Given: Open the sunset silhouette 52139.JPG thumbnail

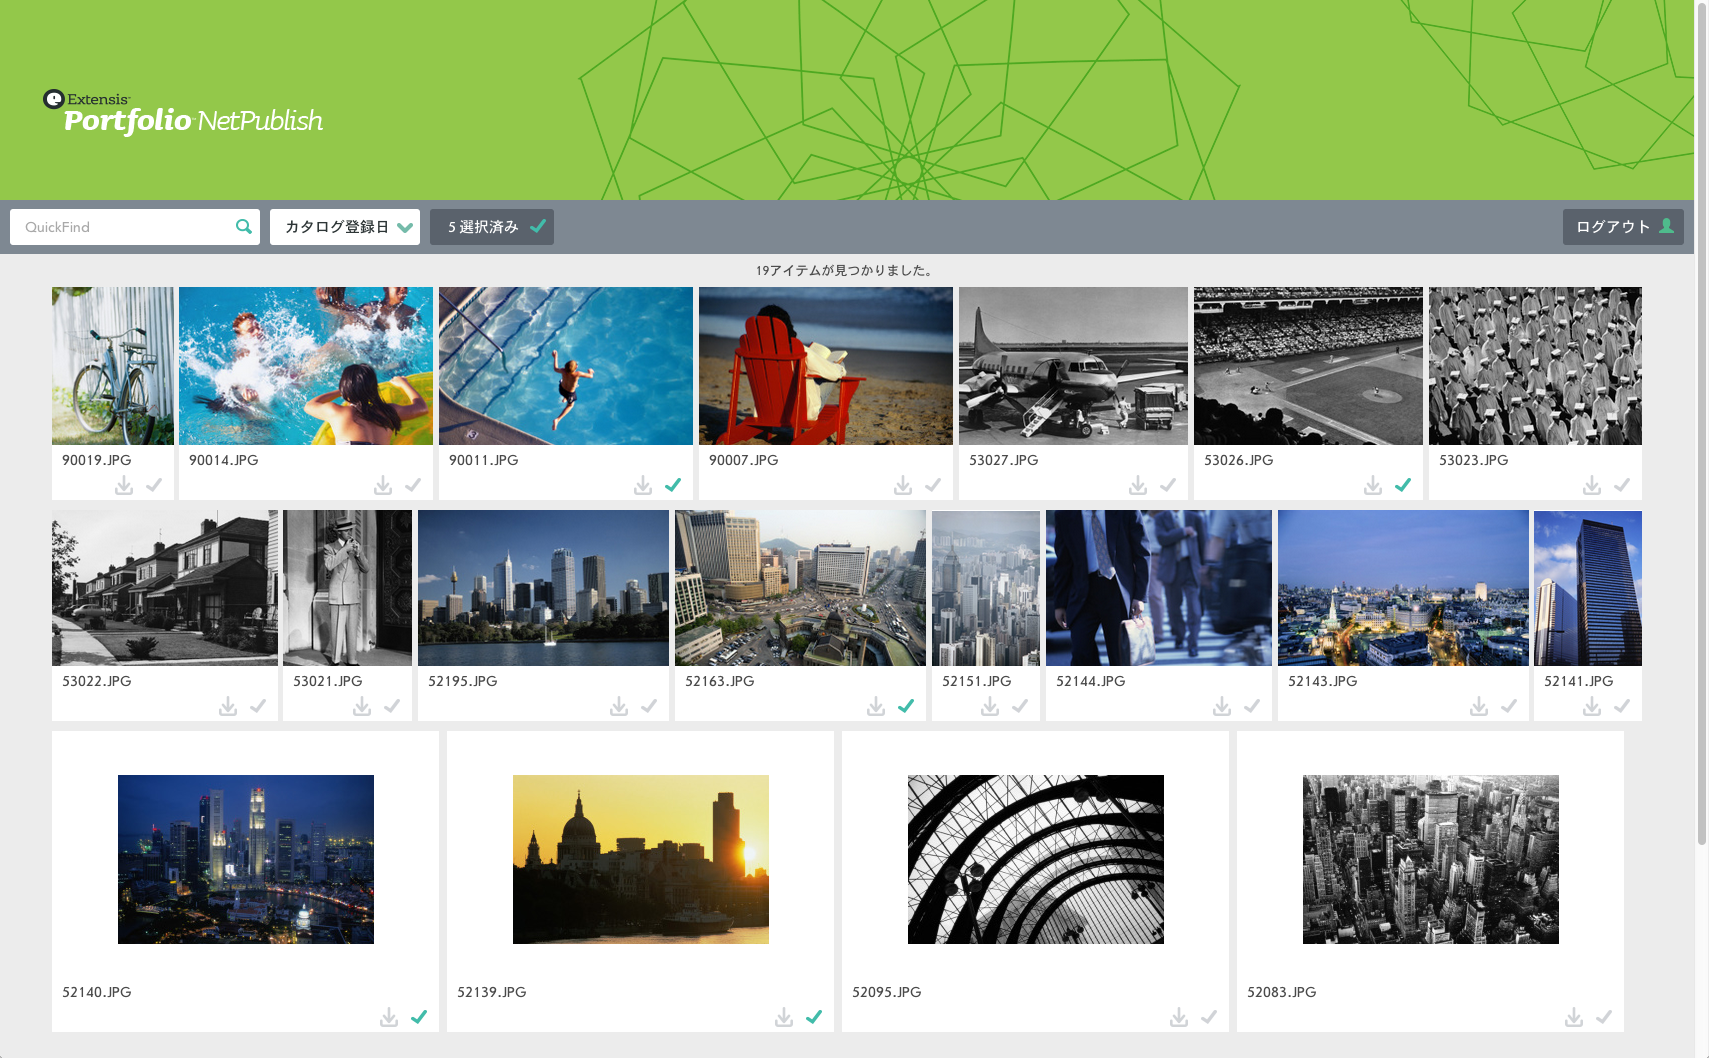Looking at the screenshot, I should click(641, 859).
